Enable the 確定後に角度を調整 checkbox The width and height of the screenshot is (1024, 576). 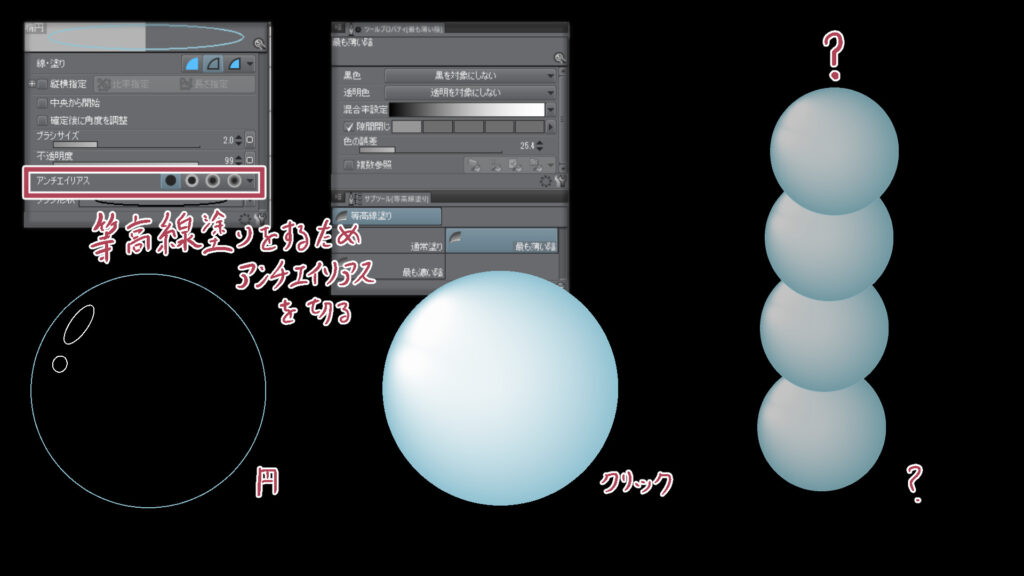tap(42, 120)
